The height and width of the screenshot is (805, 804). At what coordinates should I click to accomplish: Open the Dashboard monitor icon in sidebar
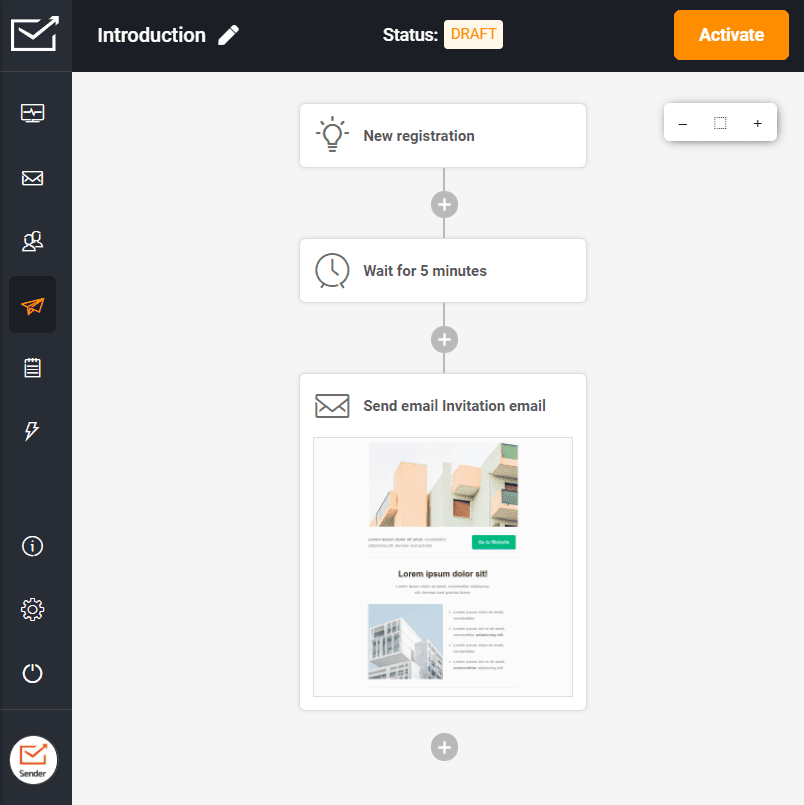point(33,113)
